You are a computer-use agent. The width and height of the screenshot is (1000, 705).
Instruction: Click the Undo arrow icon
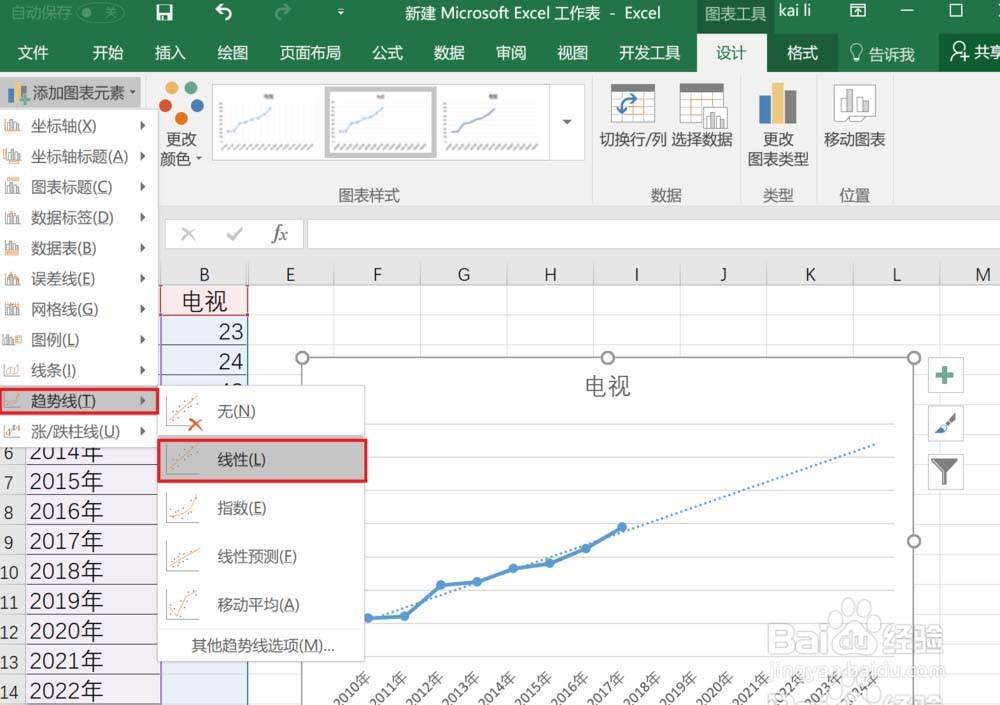[x=223, y=12]
